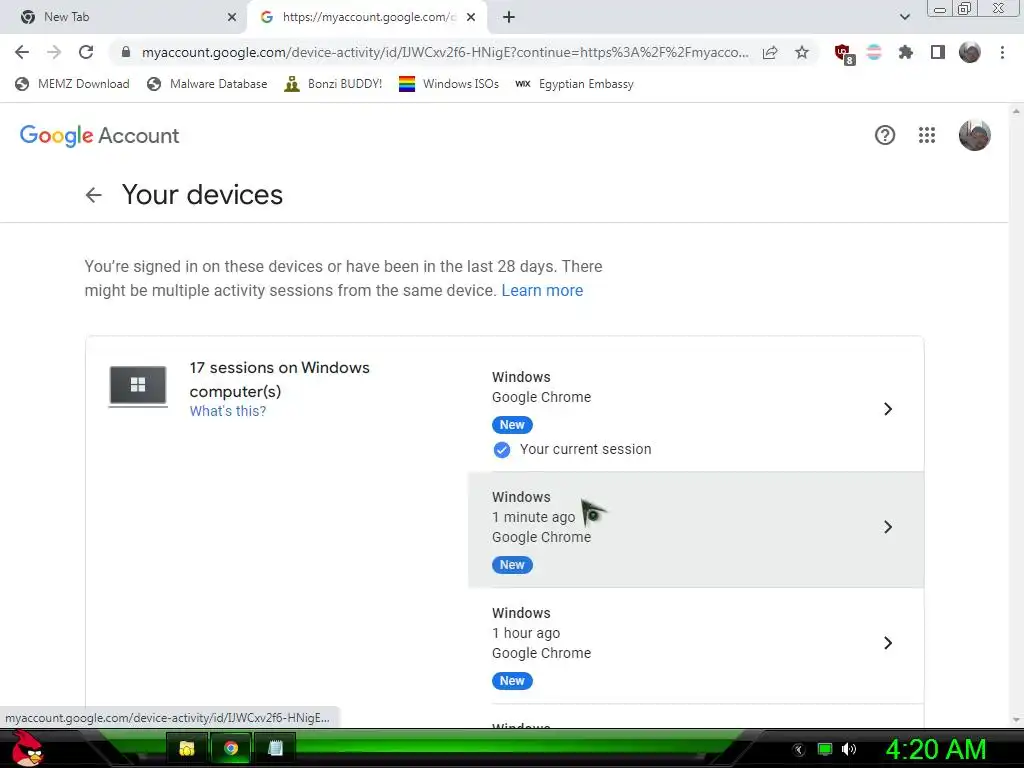
Task: Click the volume speaker tray icon
Action: [849, 749]
